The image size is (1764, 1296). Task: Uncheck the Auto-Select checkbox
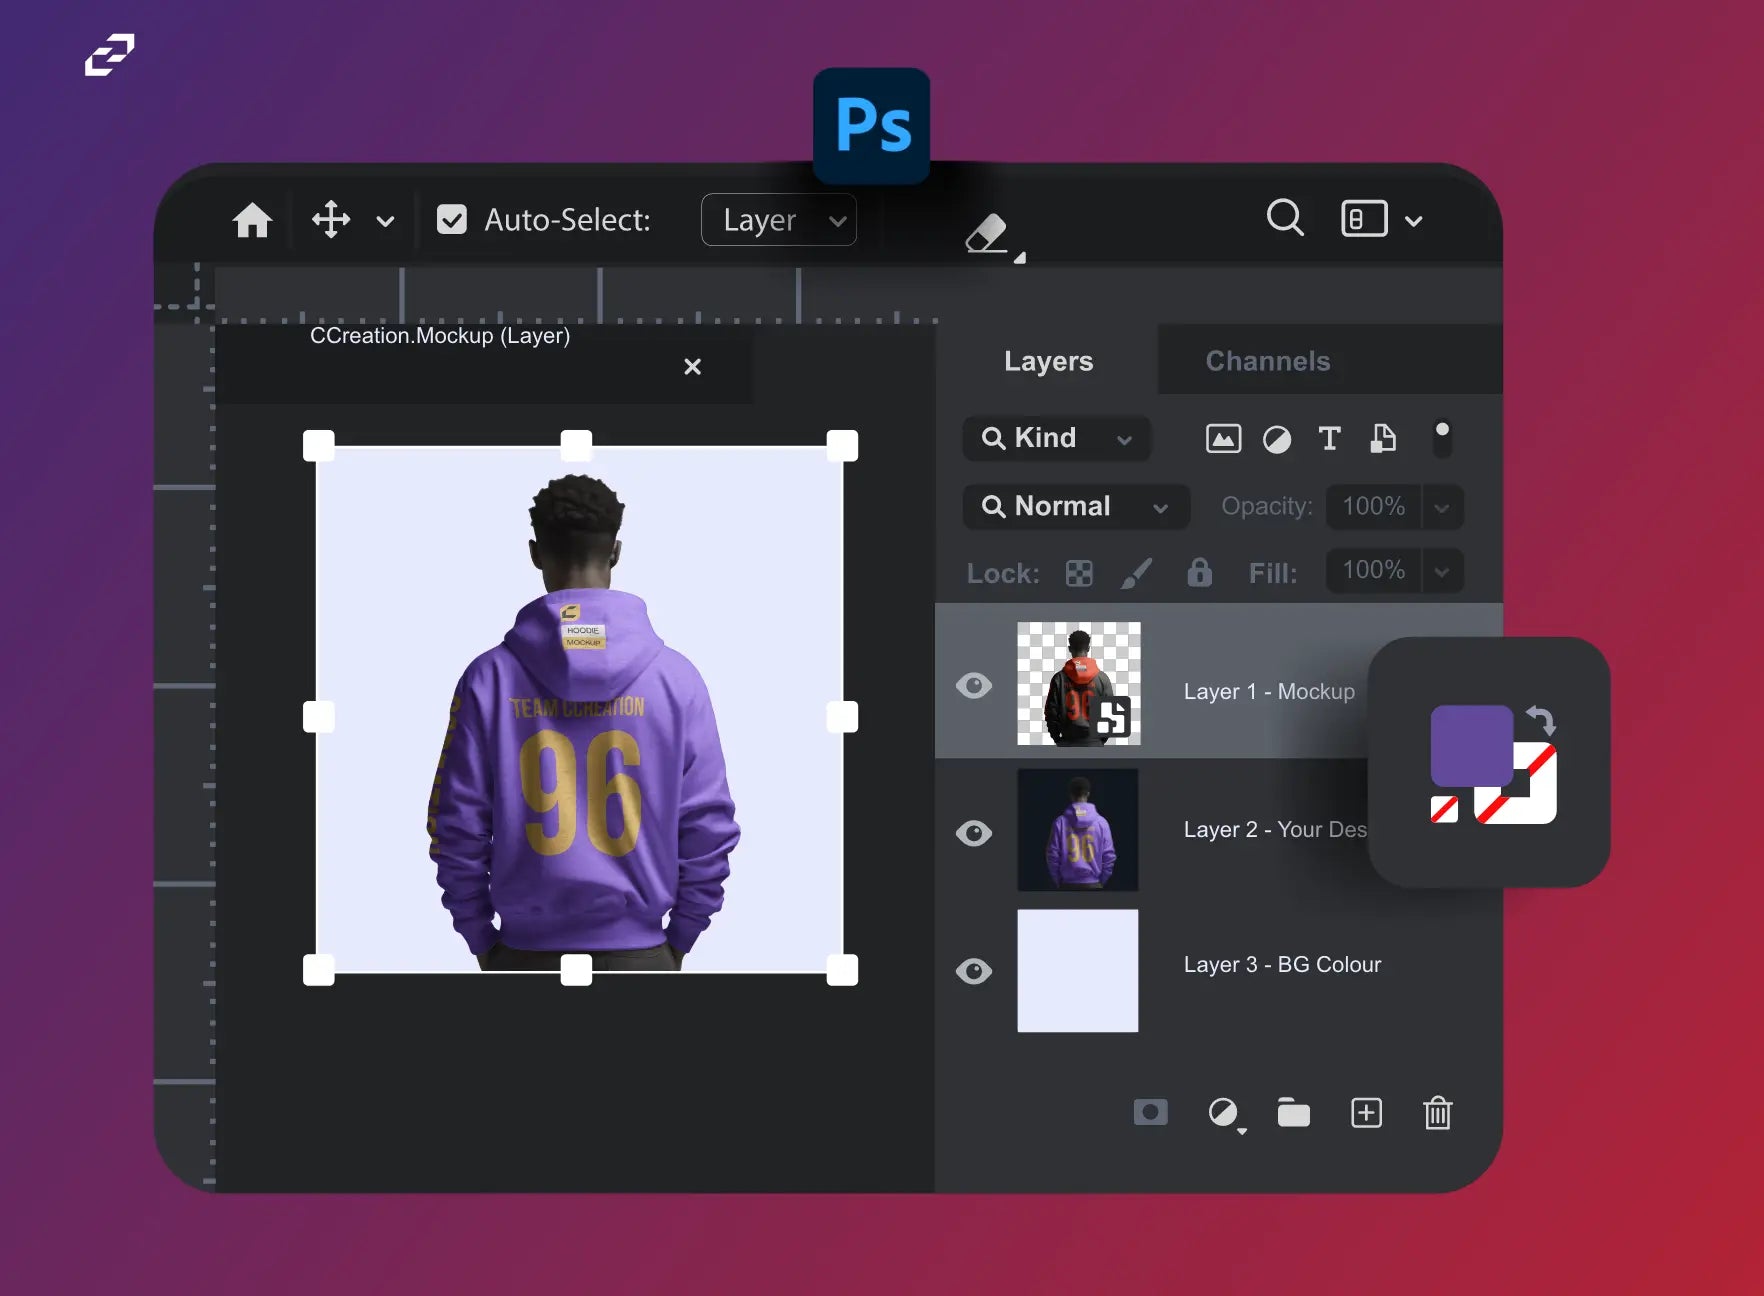click(x=452, y=220)
